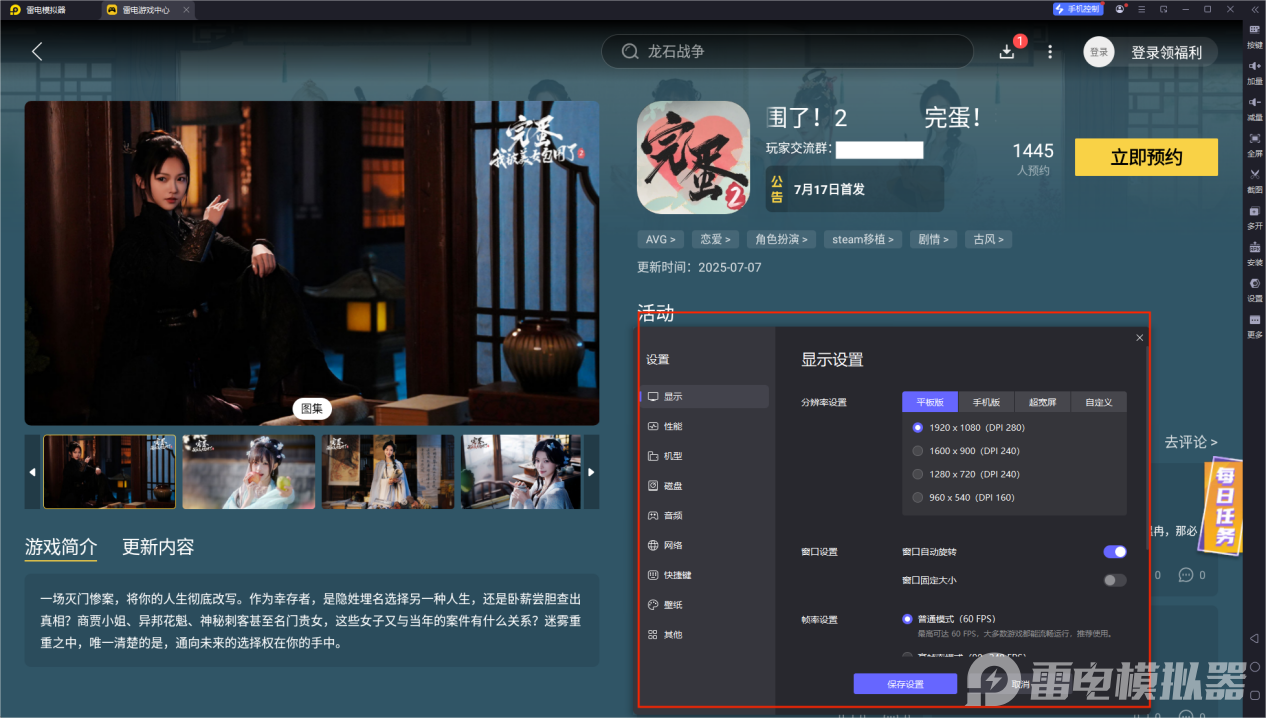Open the 图集 gallery button
1266x718 pixels.
pyautogui.click(x=312, y=408)
